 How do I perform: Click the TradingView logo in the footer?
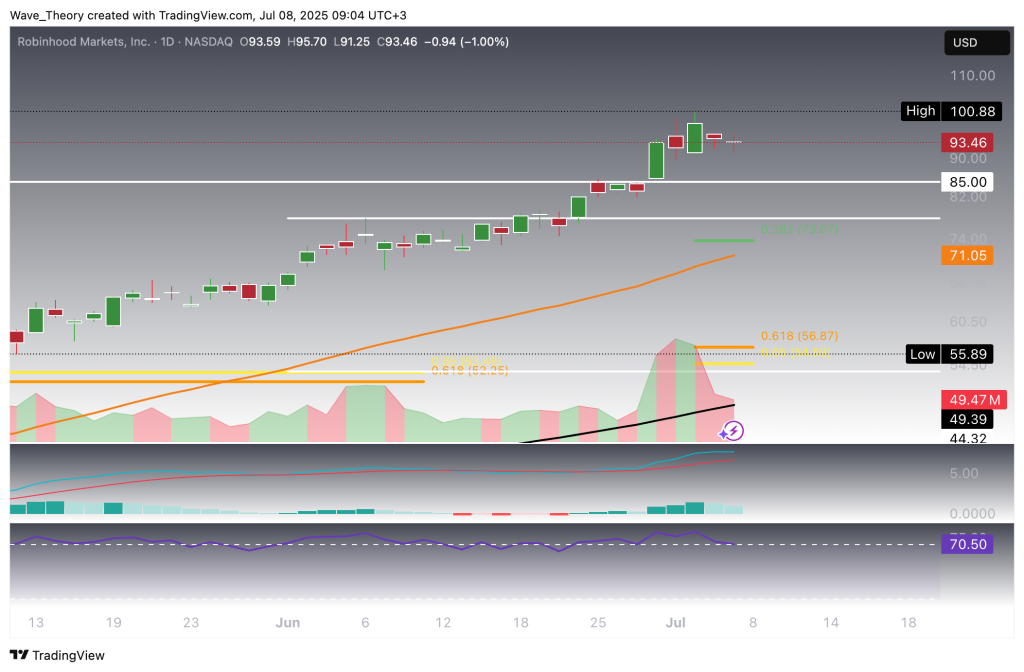pos(56,656)
